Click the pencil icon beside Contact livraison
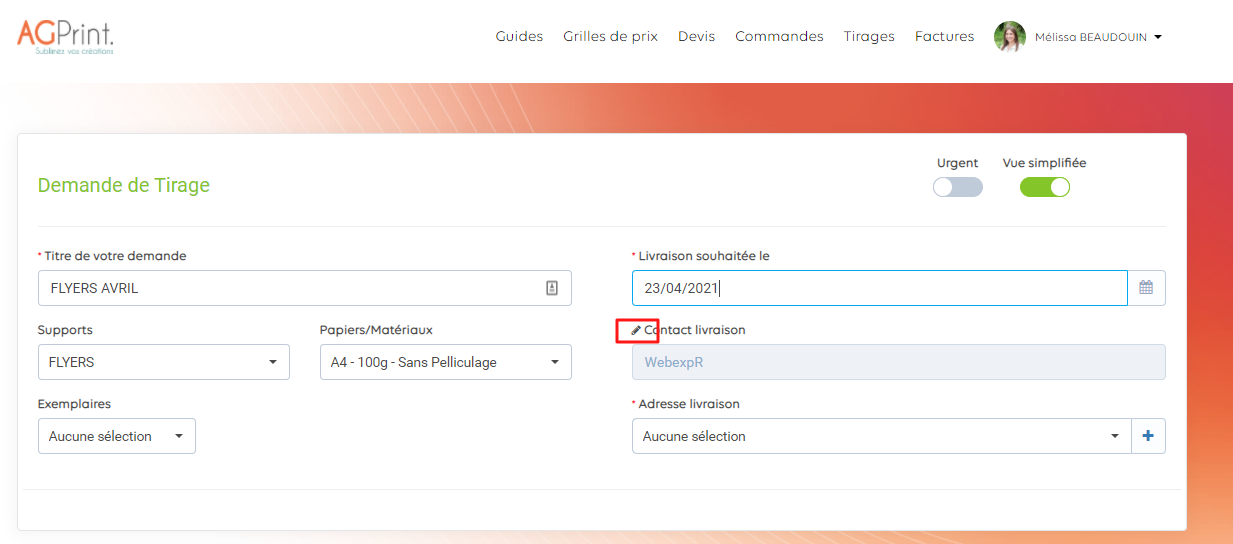This screenshot has height=544, width=1233. [x=636, y=330]
